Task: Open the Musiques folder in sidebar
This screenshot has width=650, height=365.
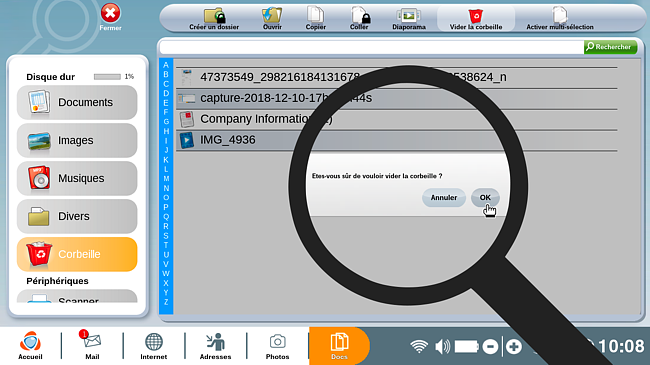Action: (77, 178)
